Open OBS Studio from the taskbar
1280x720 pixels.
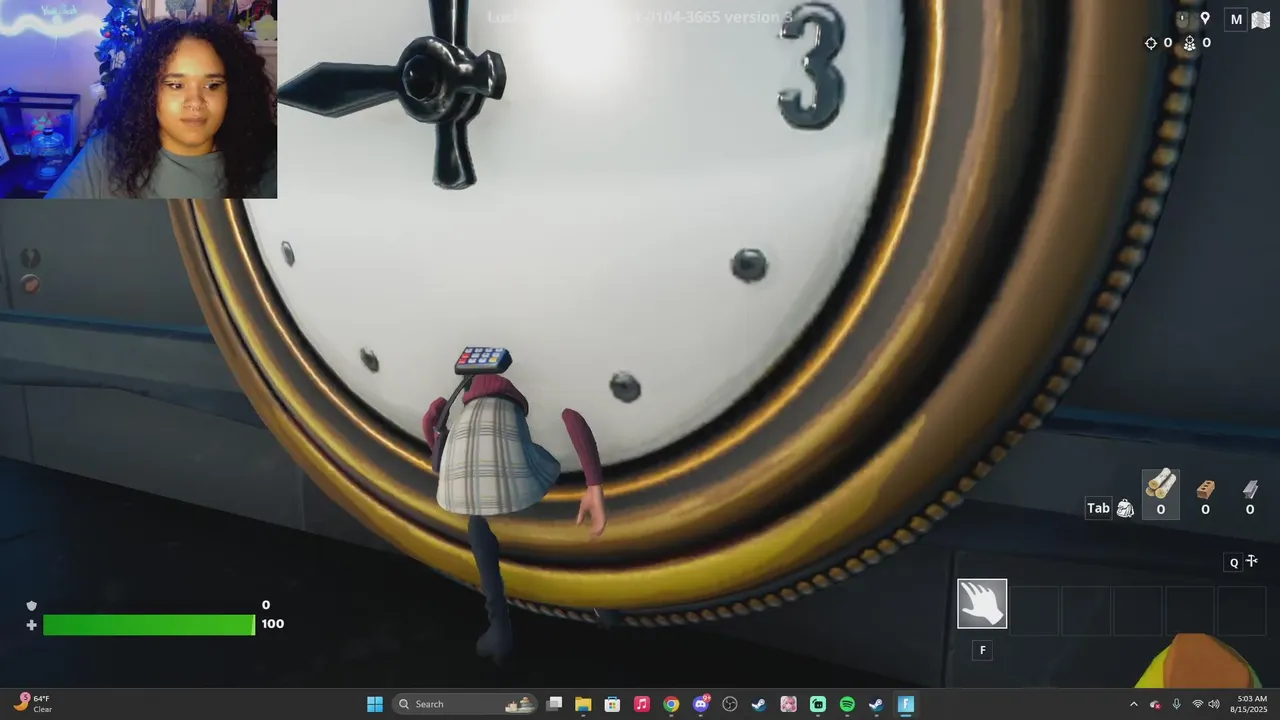pyautogui.click(x=730, y=704)
